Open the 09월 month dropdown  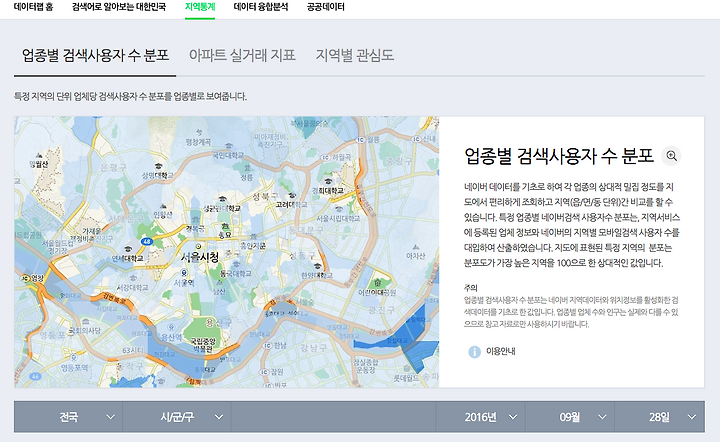570,417
